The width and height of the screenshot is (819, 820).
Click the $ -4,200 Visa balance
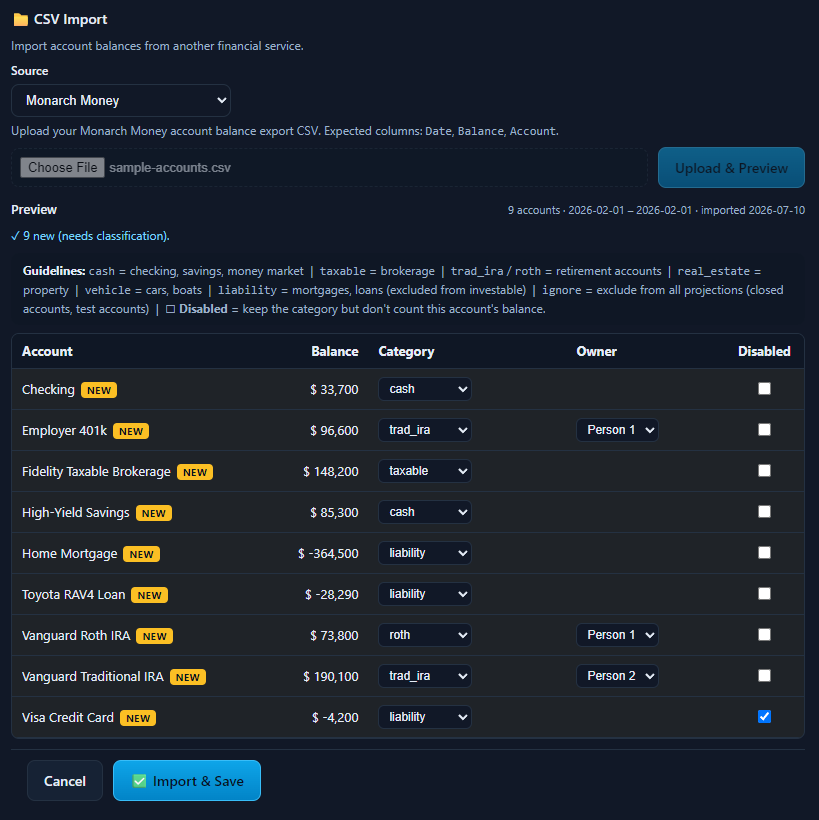335,718
